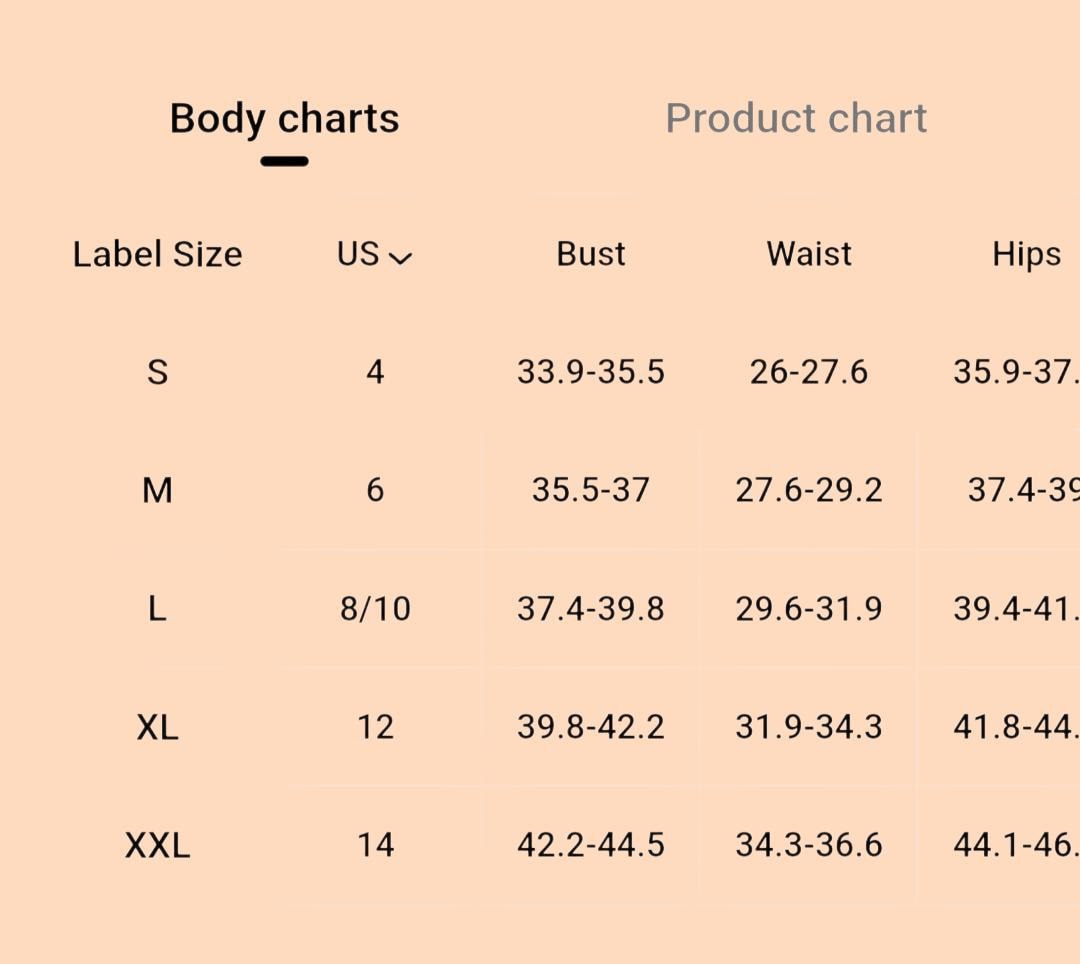
Task: Click bust measurement 33.9-35.5
Action: click(x=591, y=373)
